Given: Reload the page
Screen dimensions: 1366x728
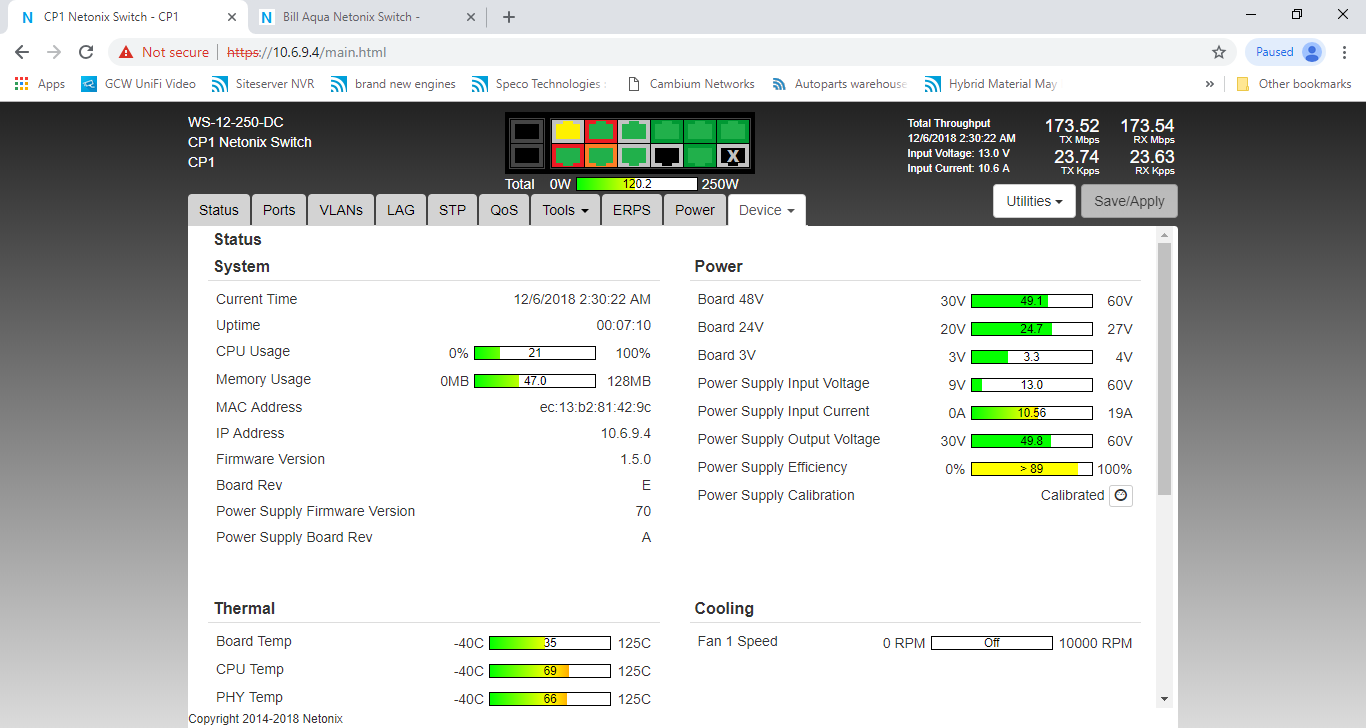Looking at the screenshot, I should (86, 52).
